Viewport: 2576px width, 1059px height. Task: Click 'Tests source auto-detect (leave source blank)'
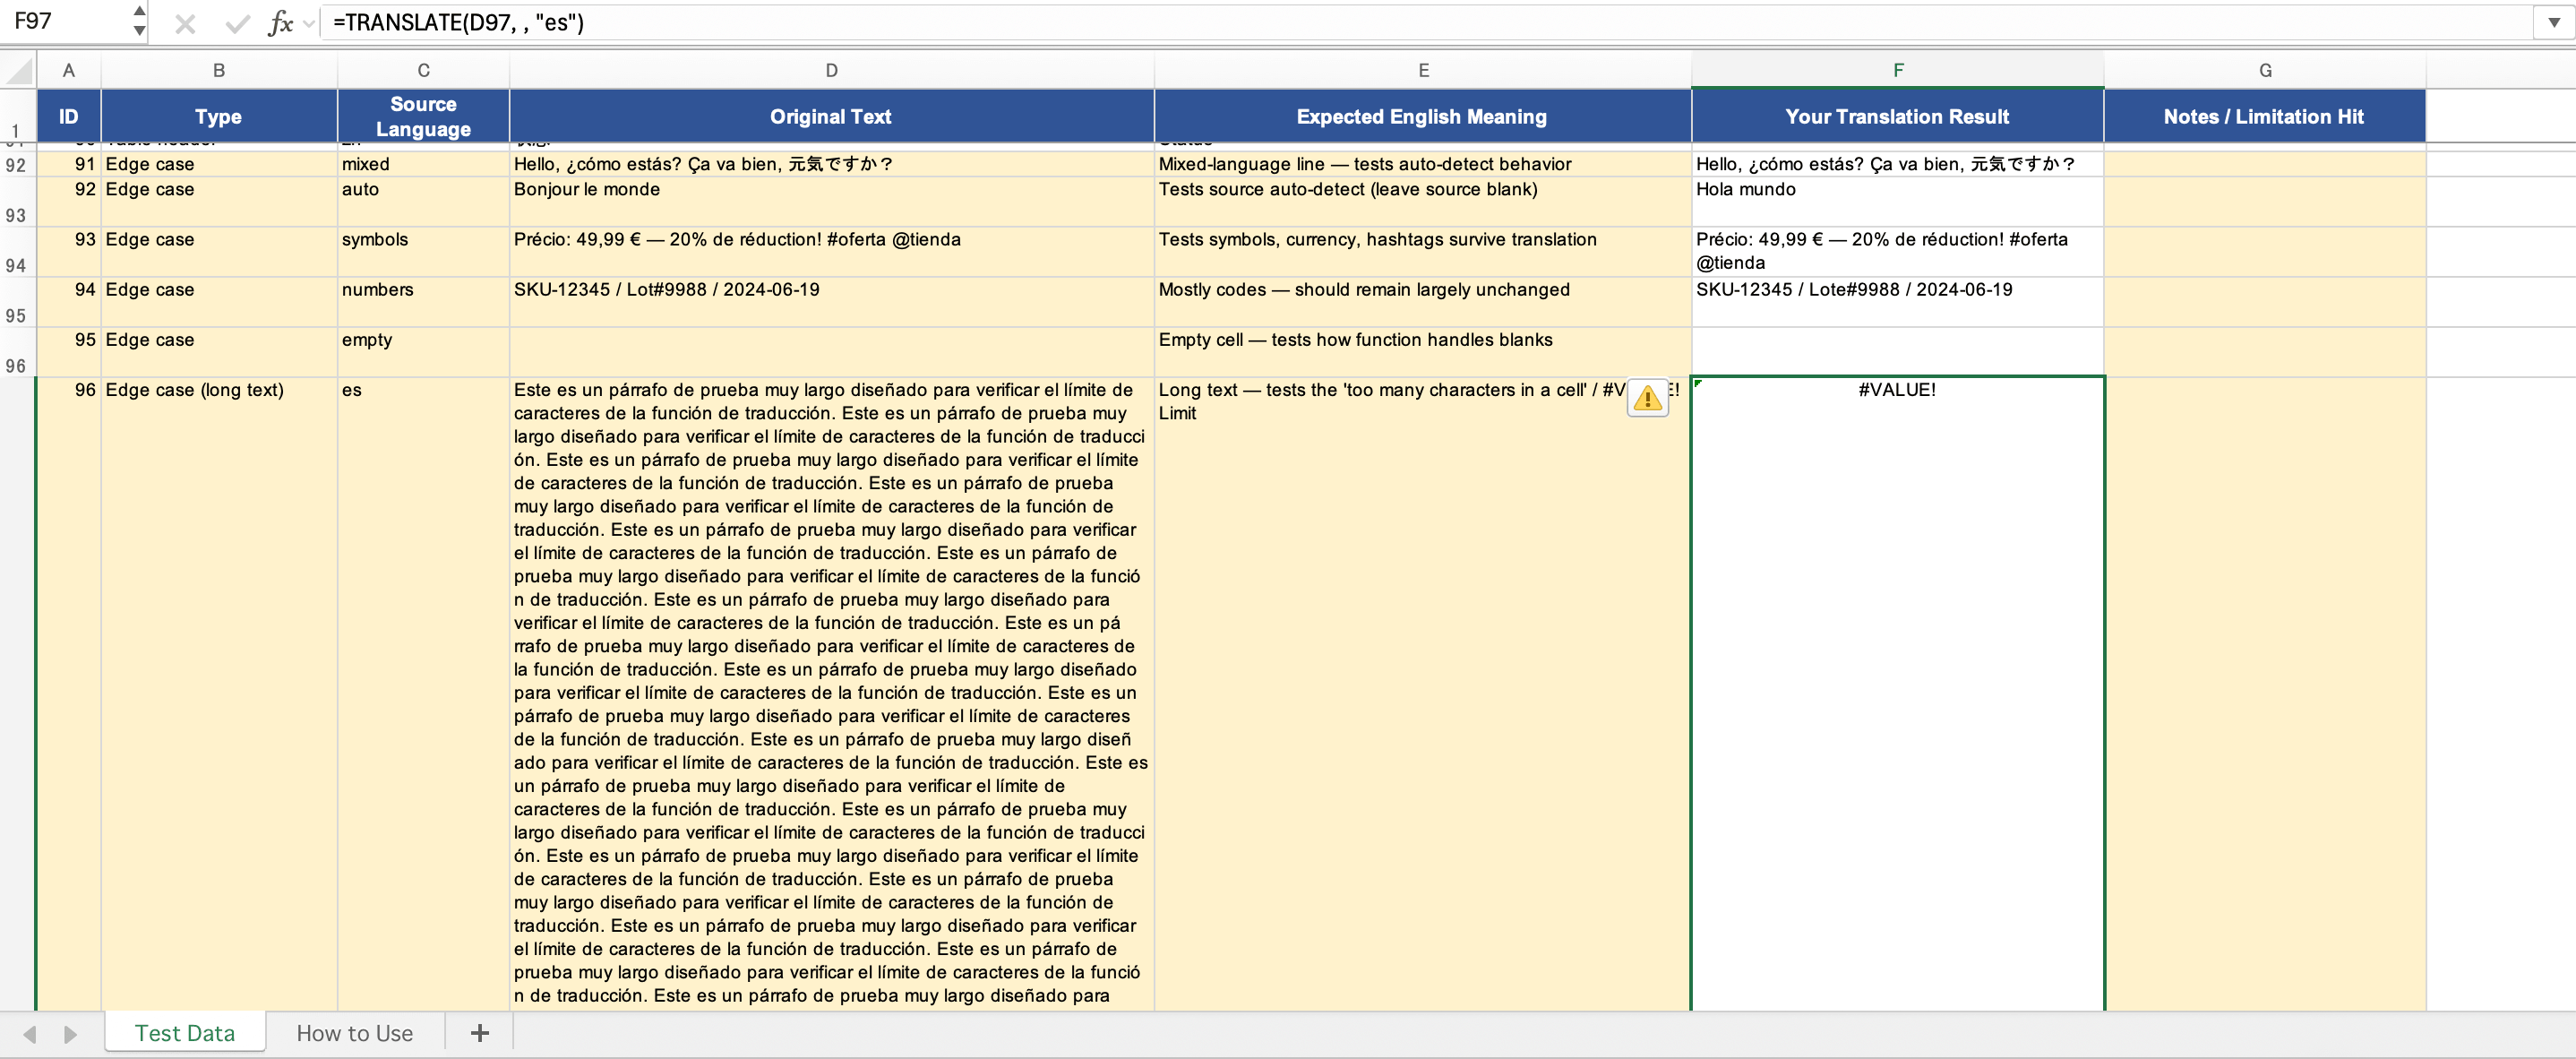(x=1422, y=202)
